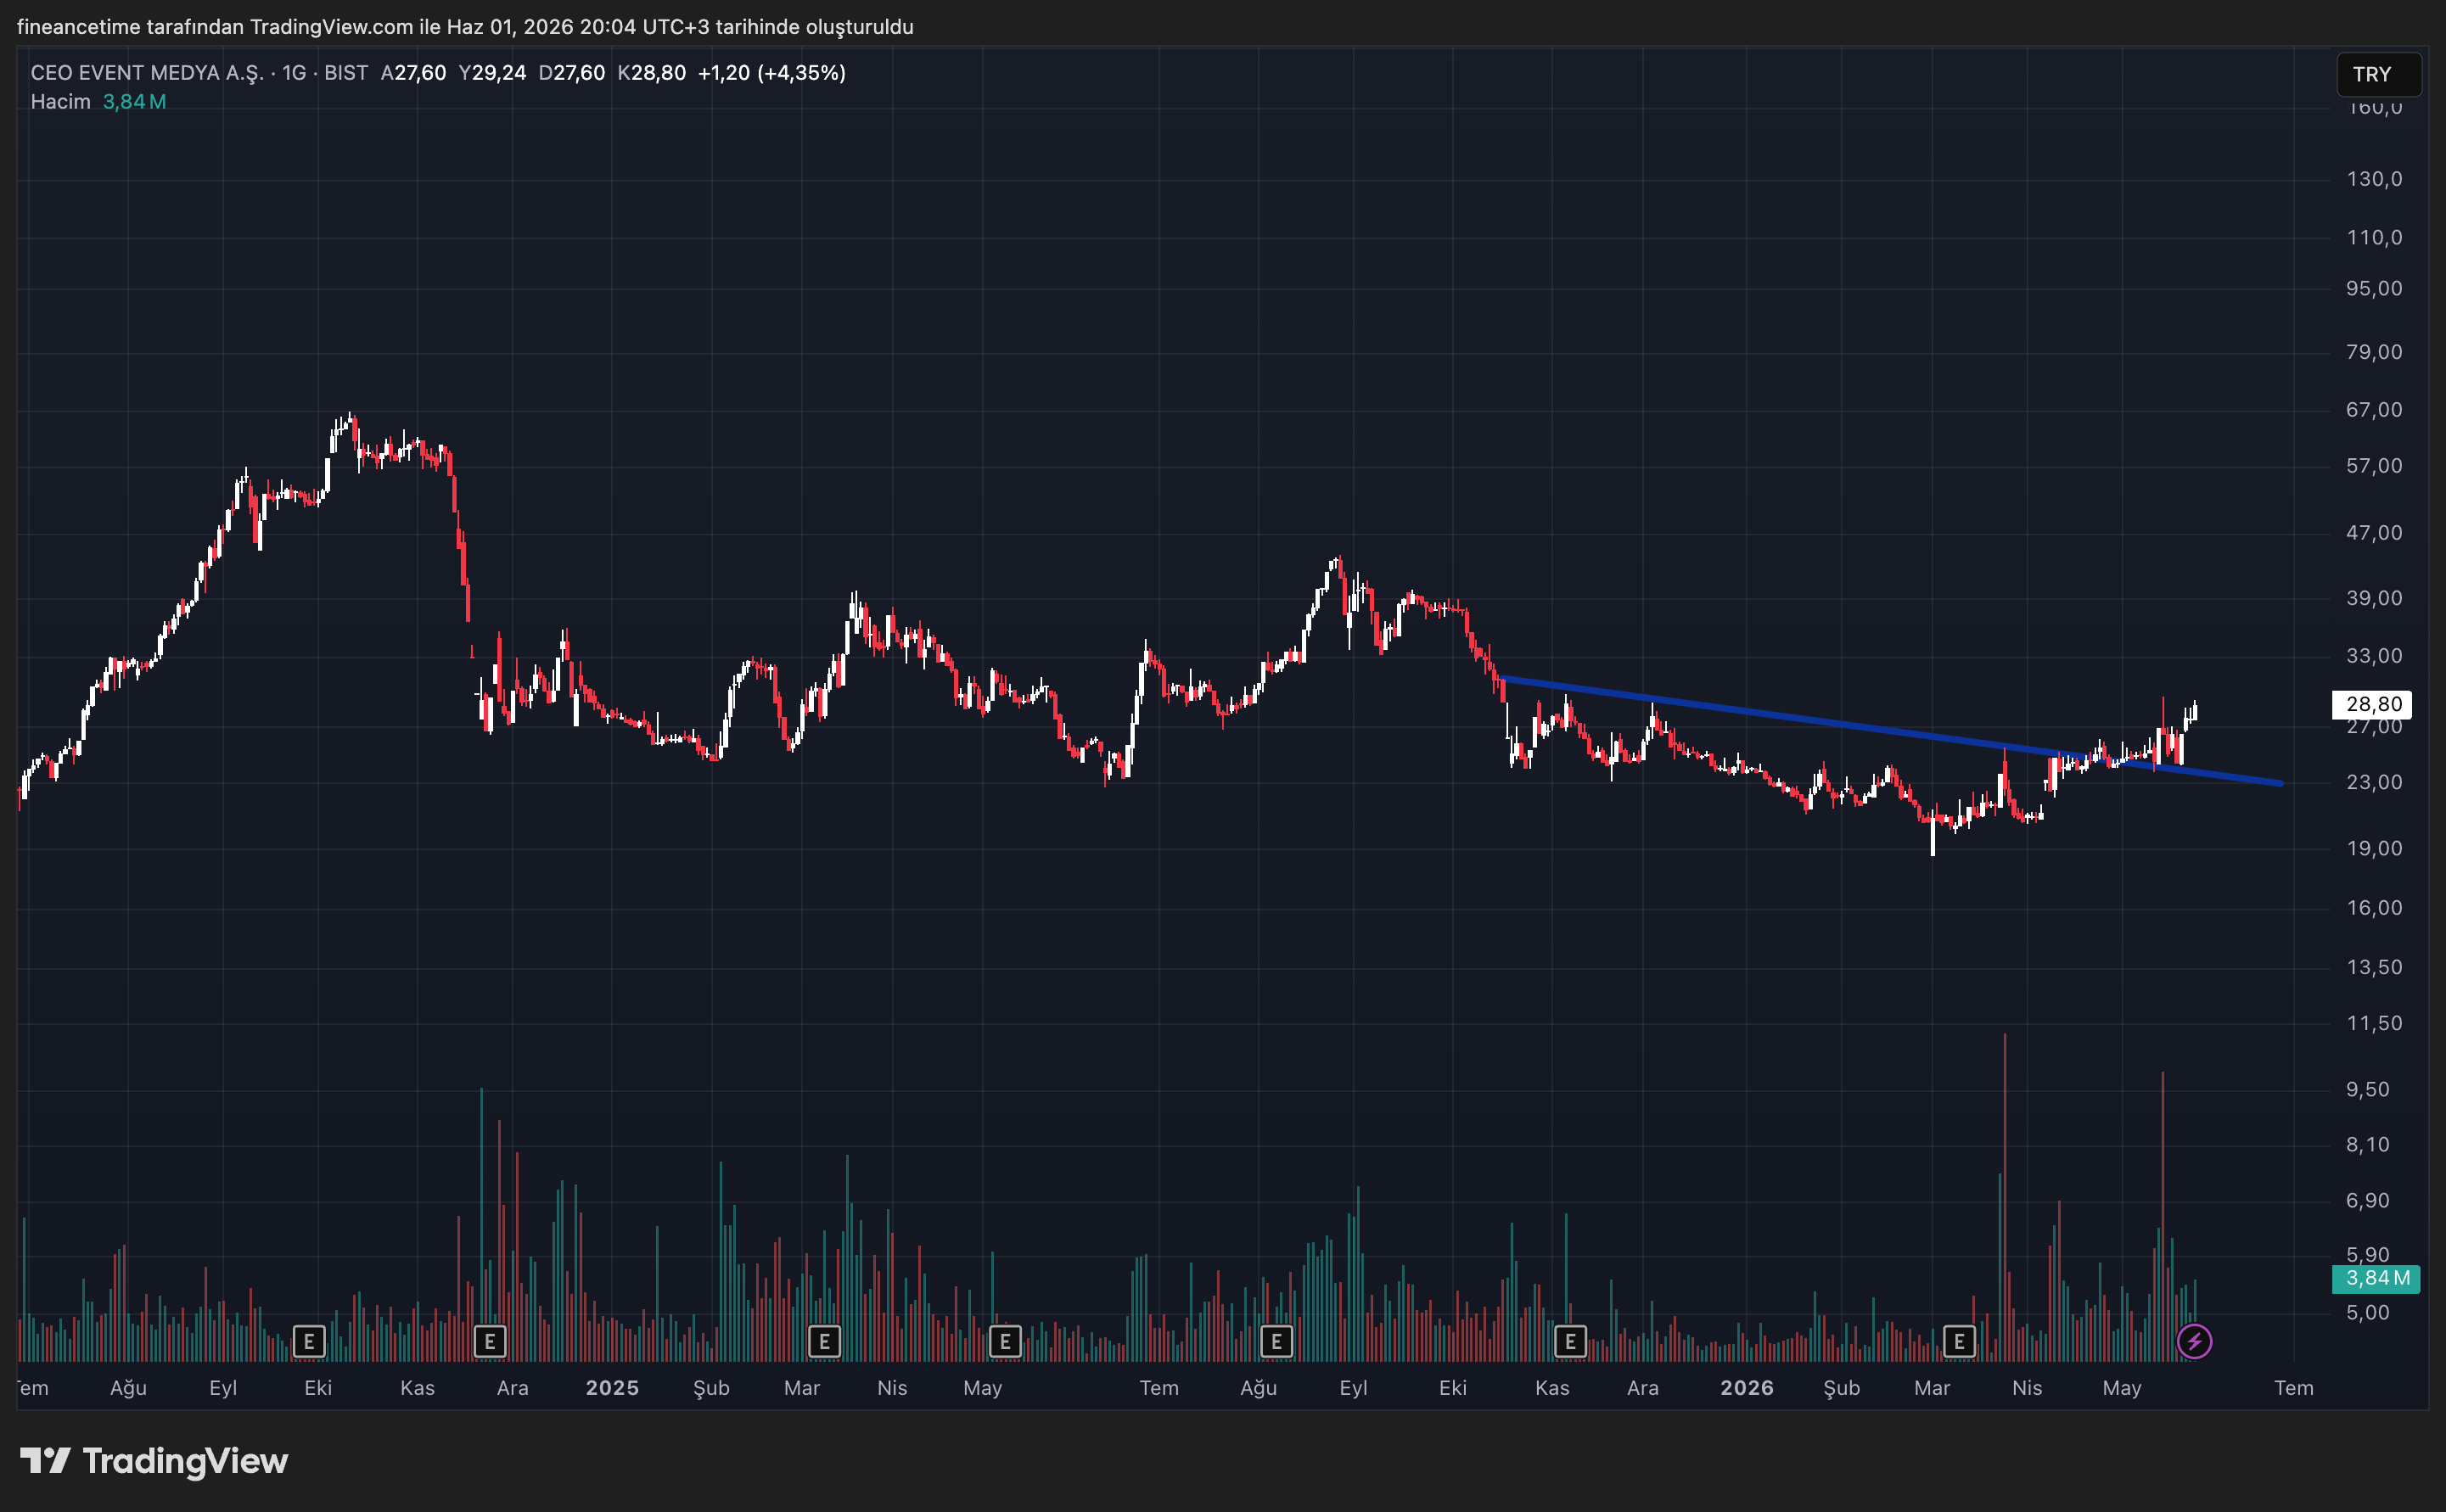2446x1512 pixels.
Task: Select the earnings E marker beside Mar 2025
Action: point(824,1341)
